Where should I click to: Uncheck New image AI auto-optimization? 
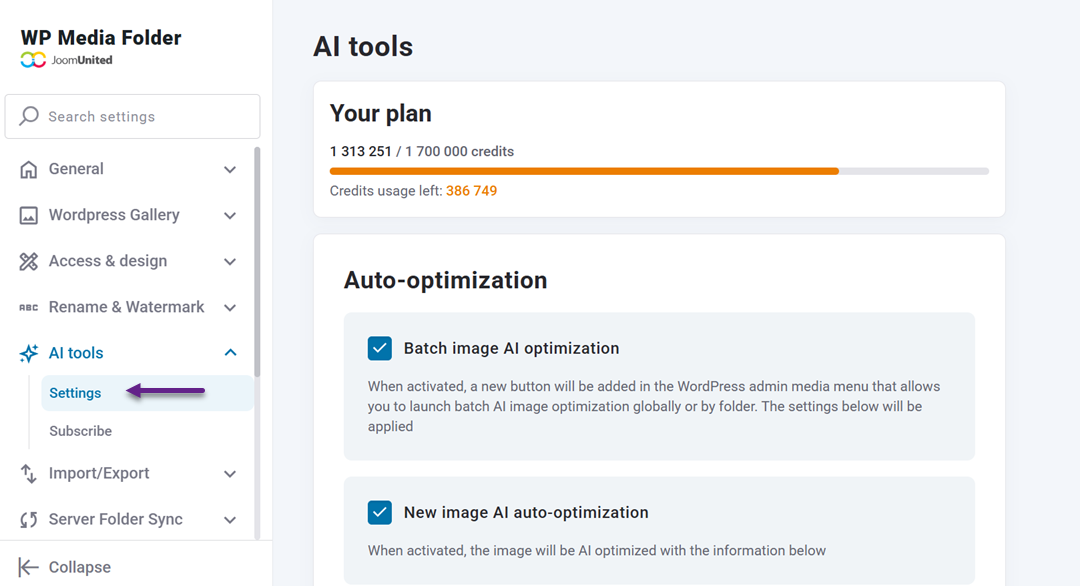click(x=379, y=511)
